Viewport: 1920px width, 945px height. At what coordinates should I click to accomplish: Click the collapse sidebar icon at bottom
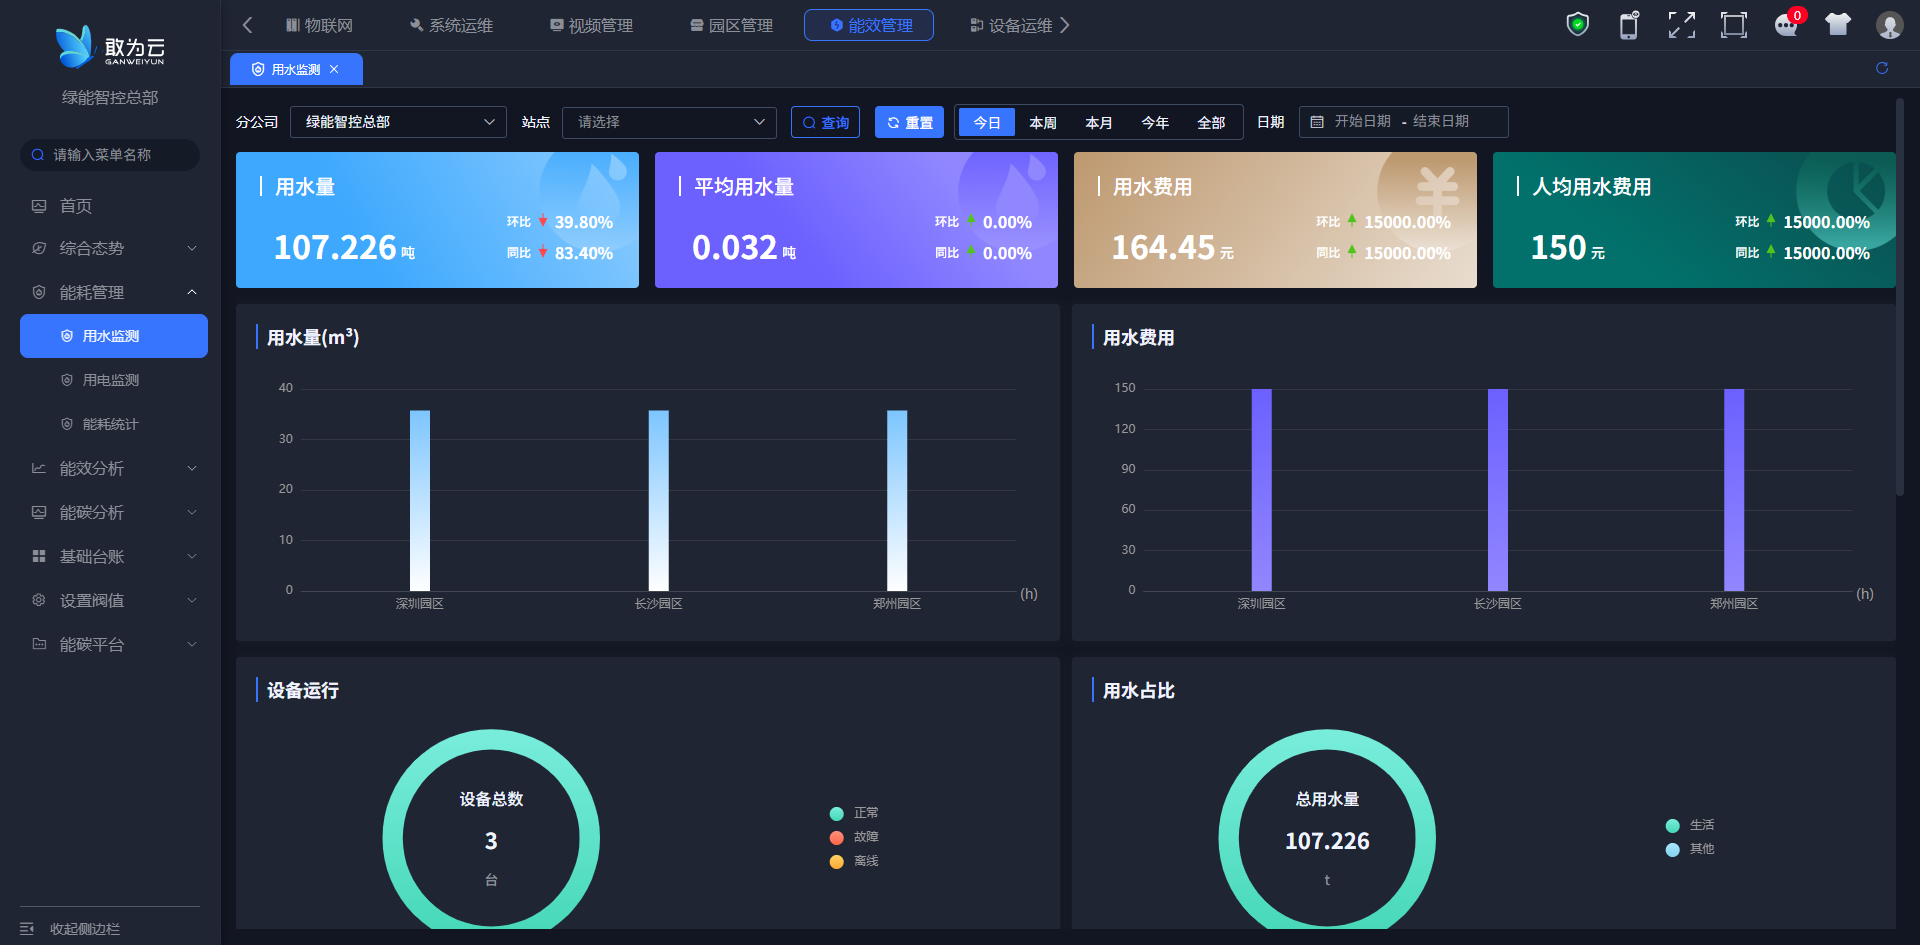[x=27, y=929]
